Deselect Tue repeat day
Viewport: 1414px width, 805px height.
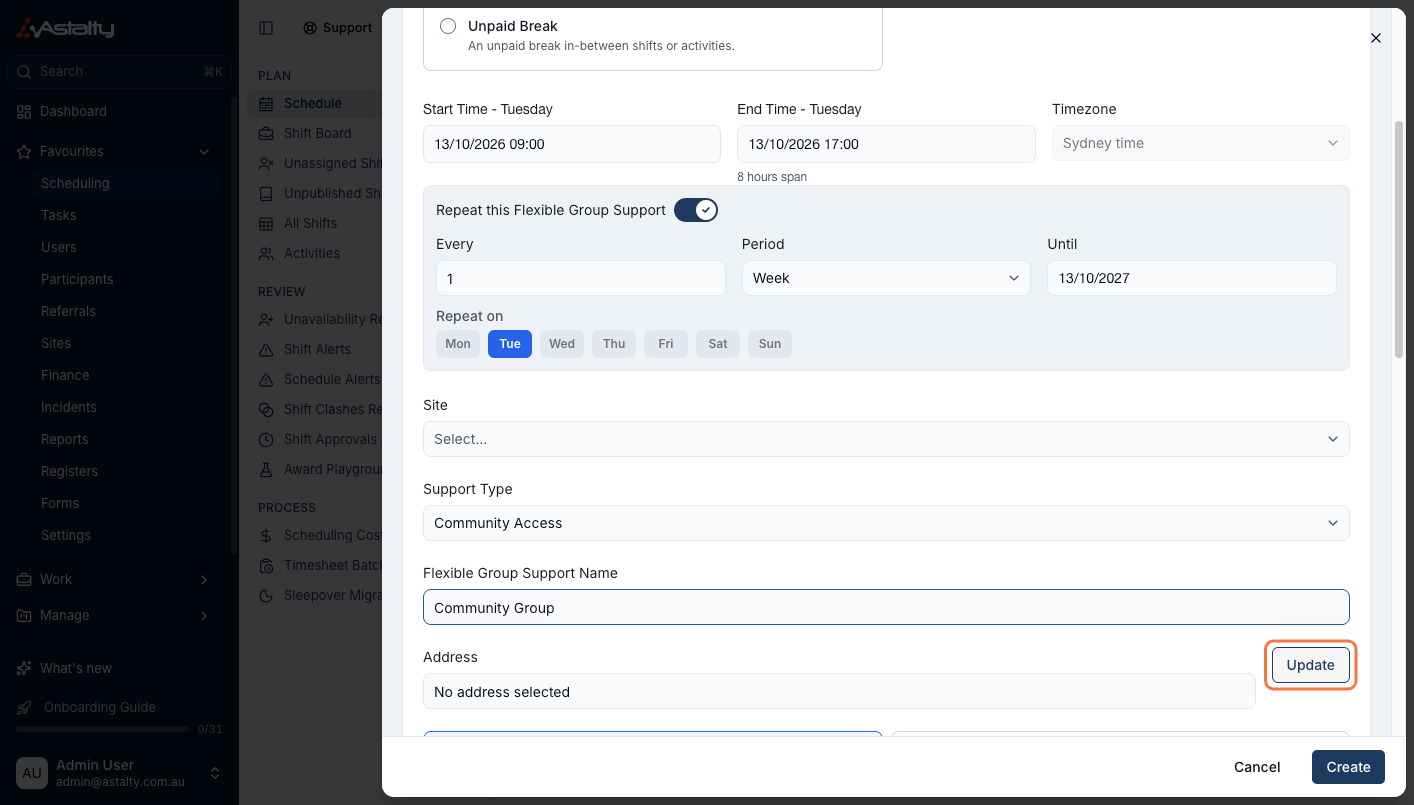coord(510,344)
